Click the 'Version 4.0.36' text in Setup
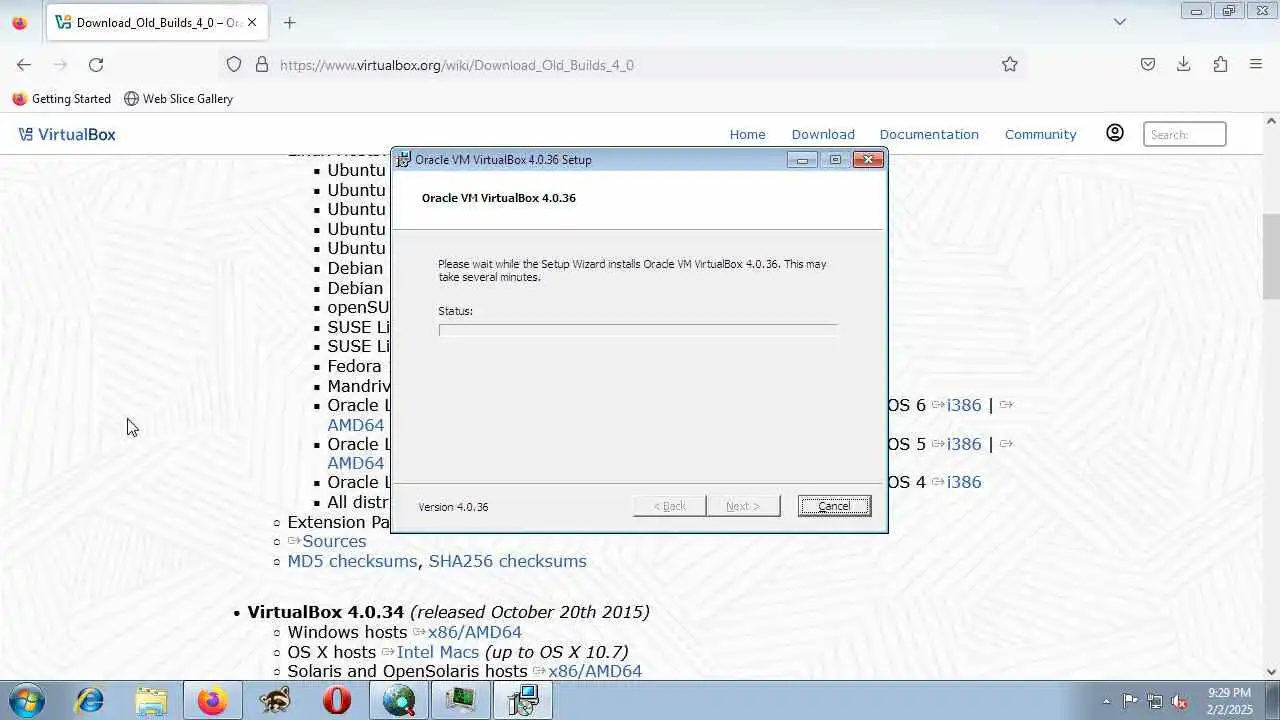The image size is (1280, 720). coord(453,507)
